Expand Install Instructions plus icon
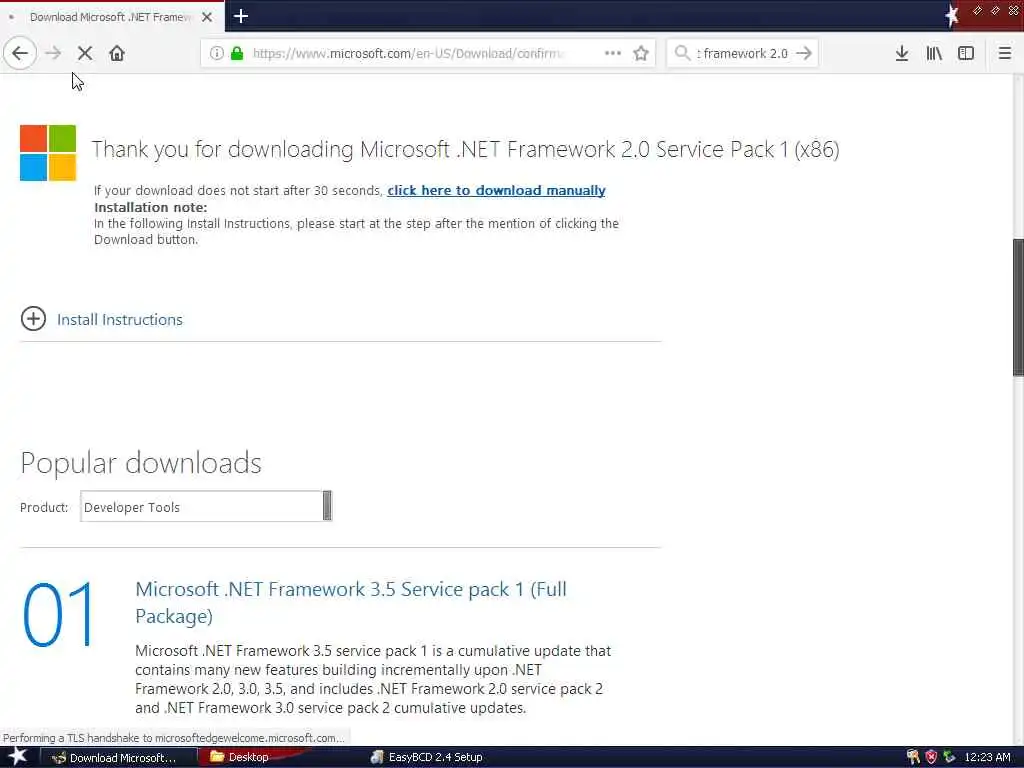The width and height of the screenshot is (1024, 768). click(33, 319)
